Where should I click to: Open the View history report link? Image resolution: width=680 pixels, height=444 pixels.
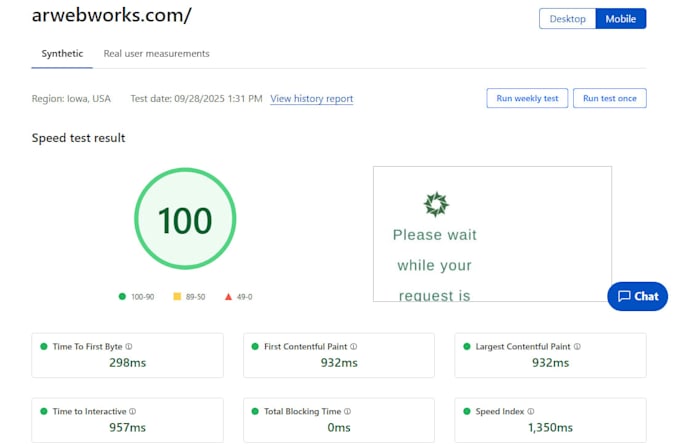[311, 98]
